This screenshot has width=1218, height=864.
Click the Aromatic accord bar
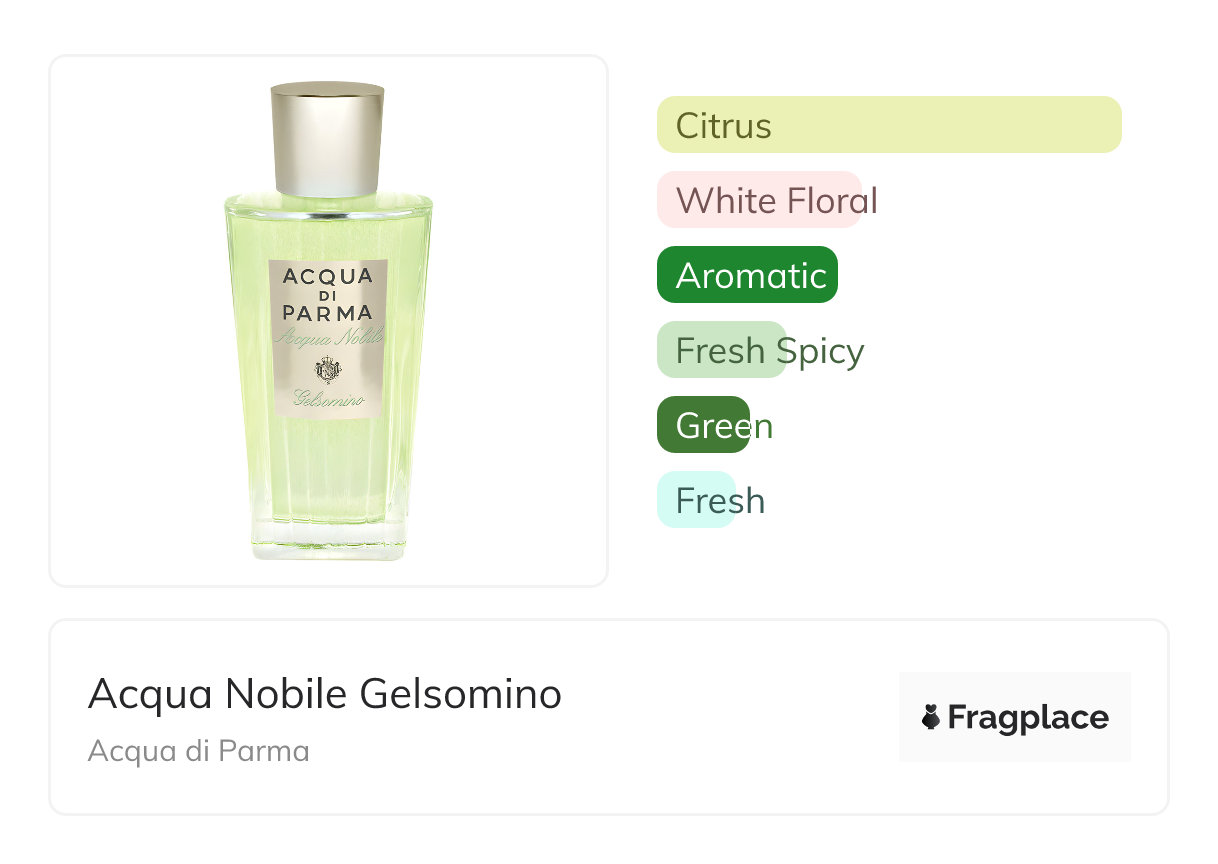[747, 275]
